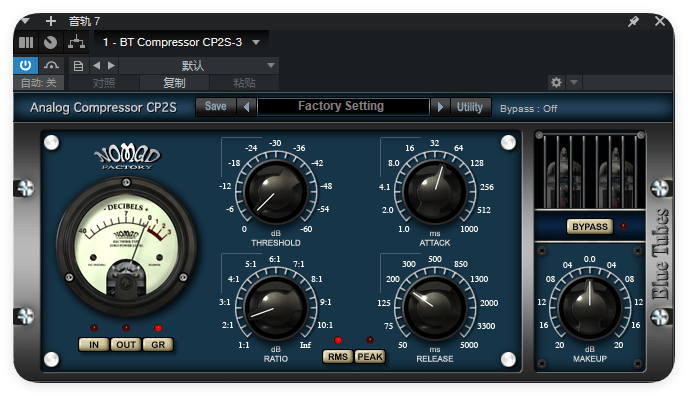
Task: Pin the plugin window
Action: tap(633, 21)
